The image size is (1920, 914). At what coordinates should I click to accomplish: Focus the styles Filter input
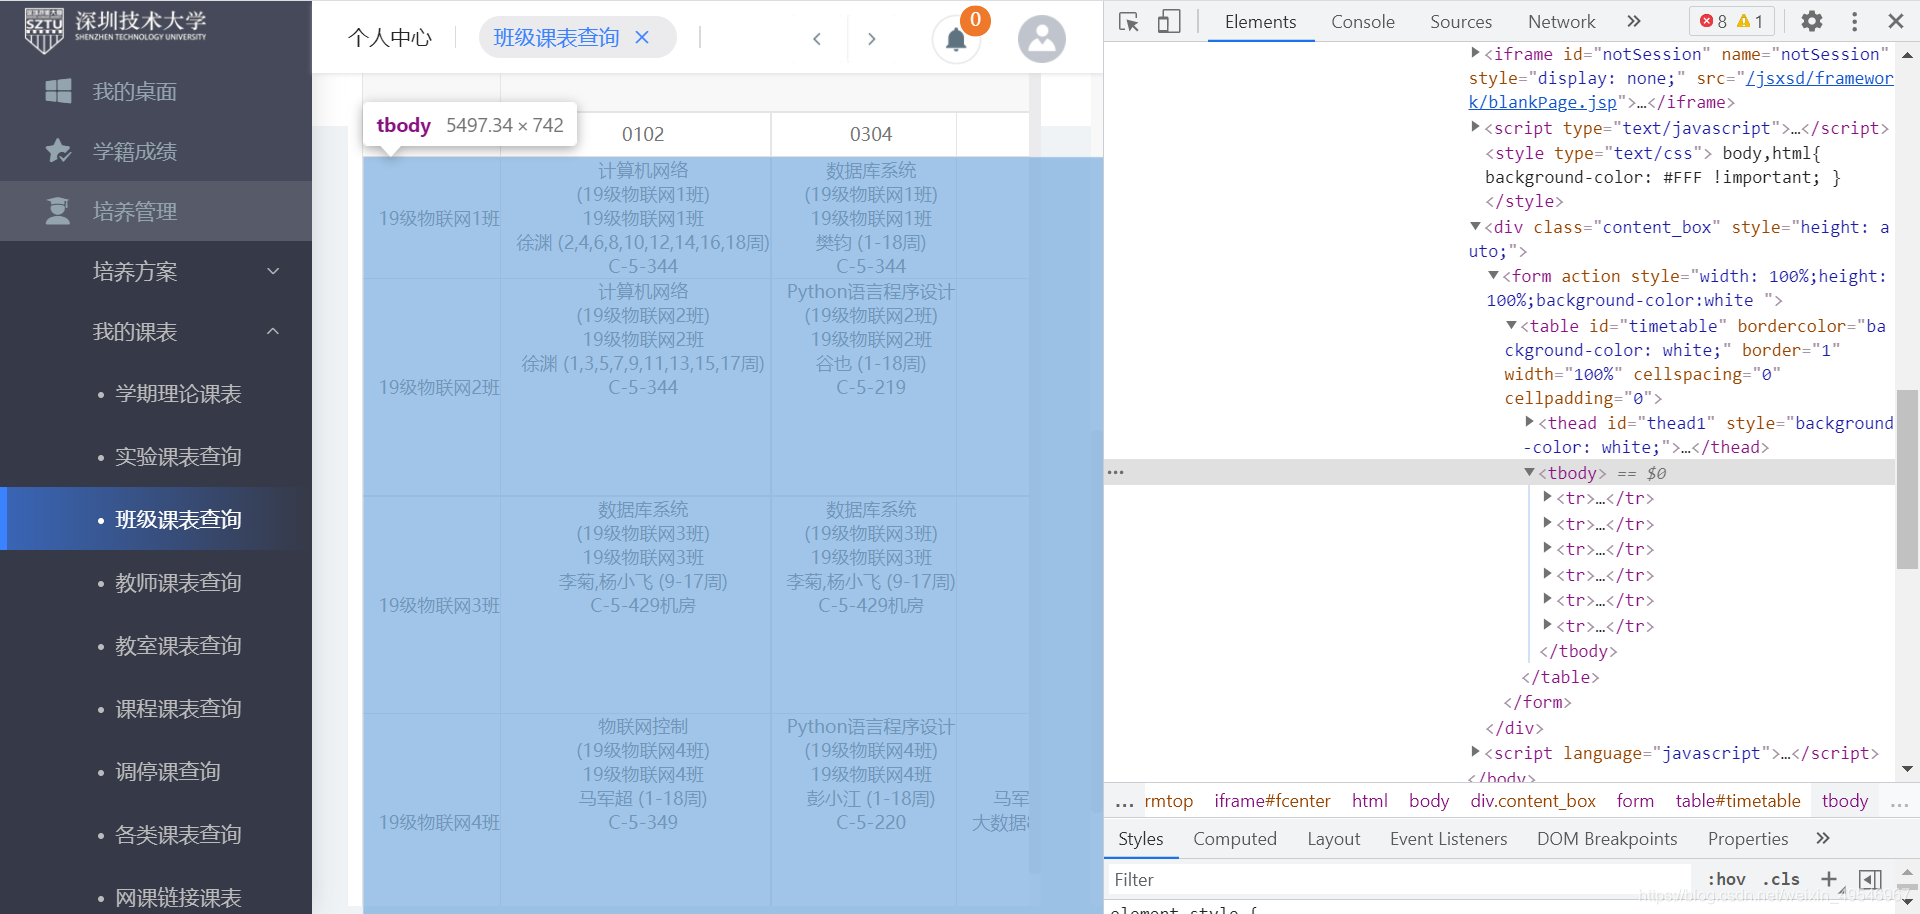1400,879
